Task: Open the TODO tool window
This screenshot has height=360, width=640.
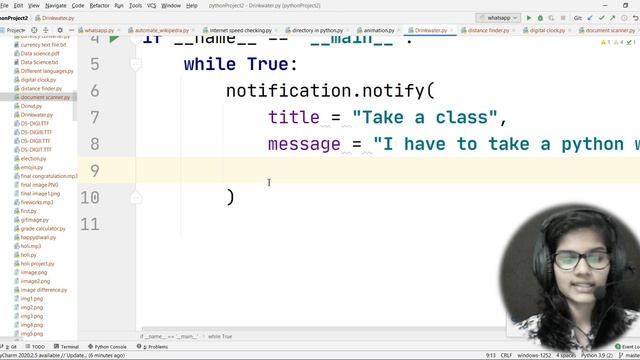Action: pyautogui.click(x=35, y=347)
